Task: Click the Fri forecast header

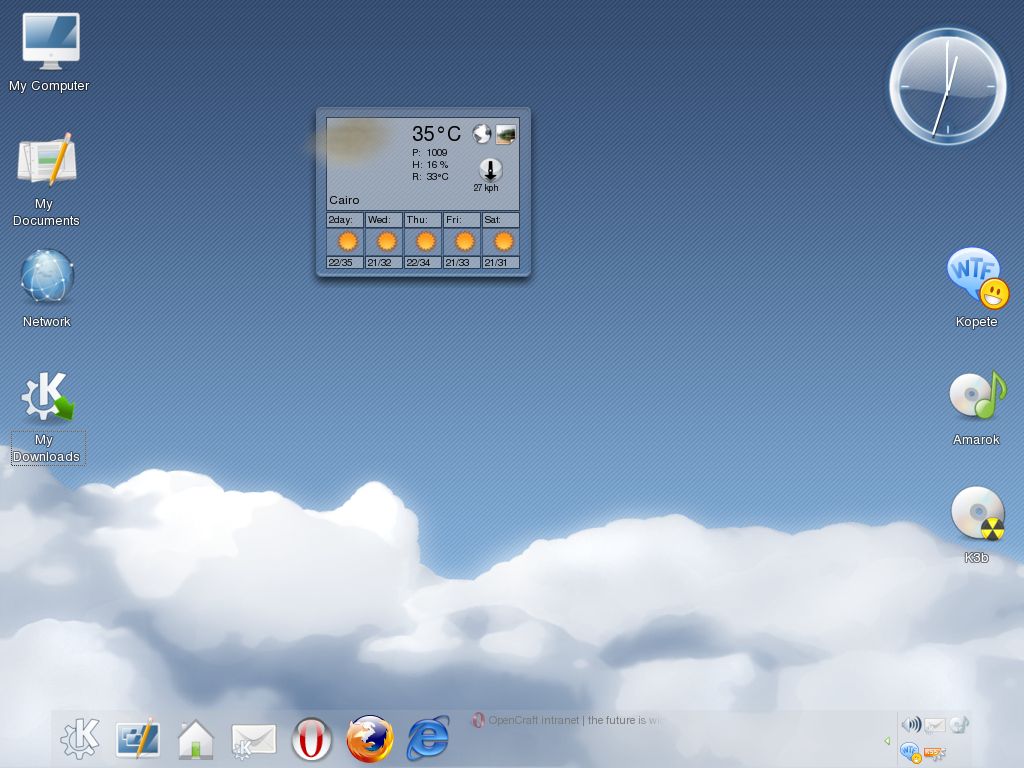Action: [462, 219]
